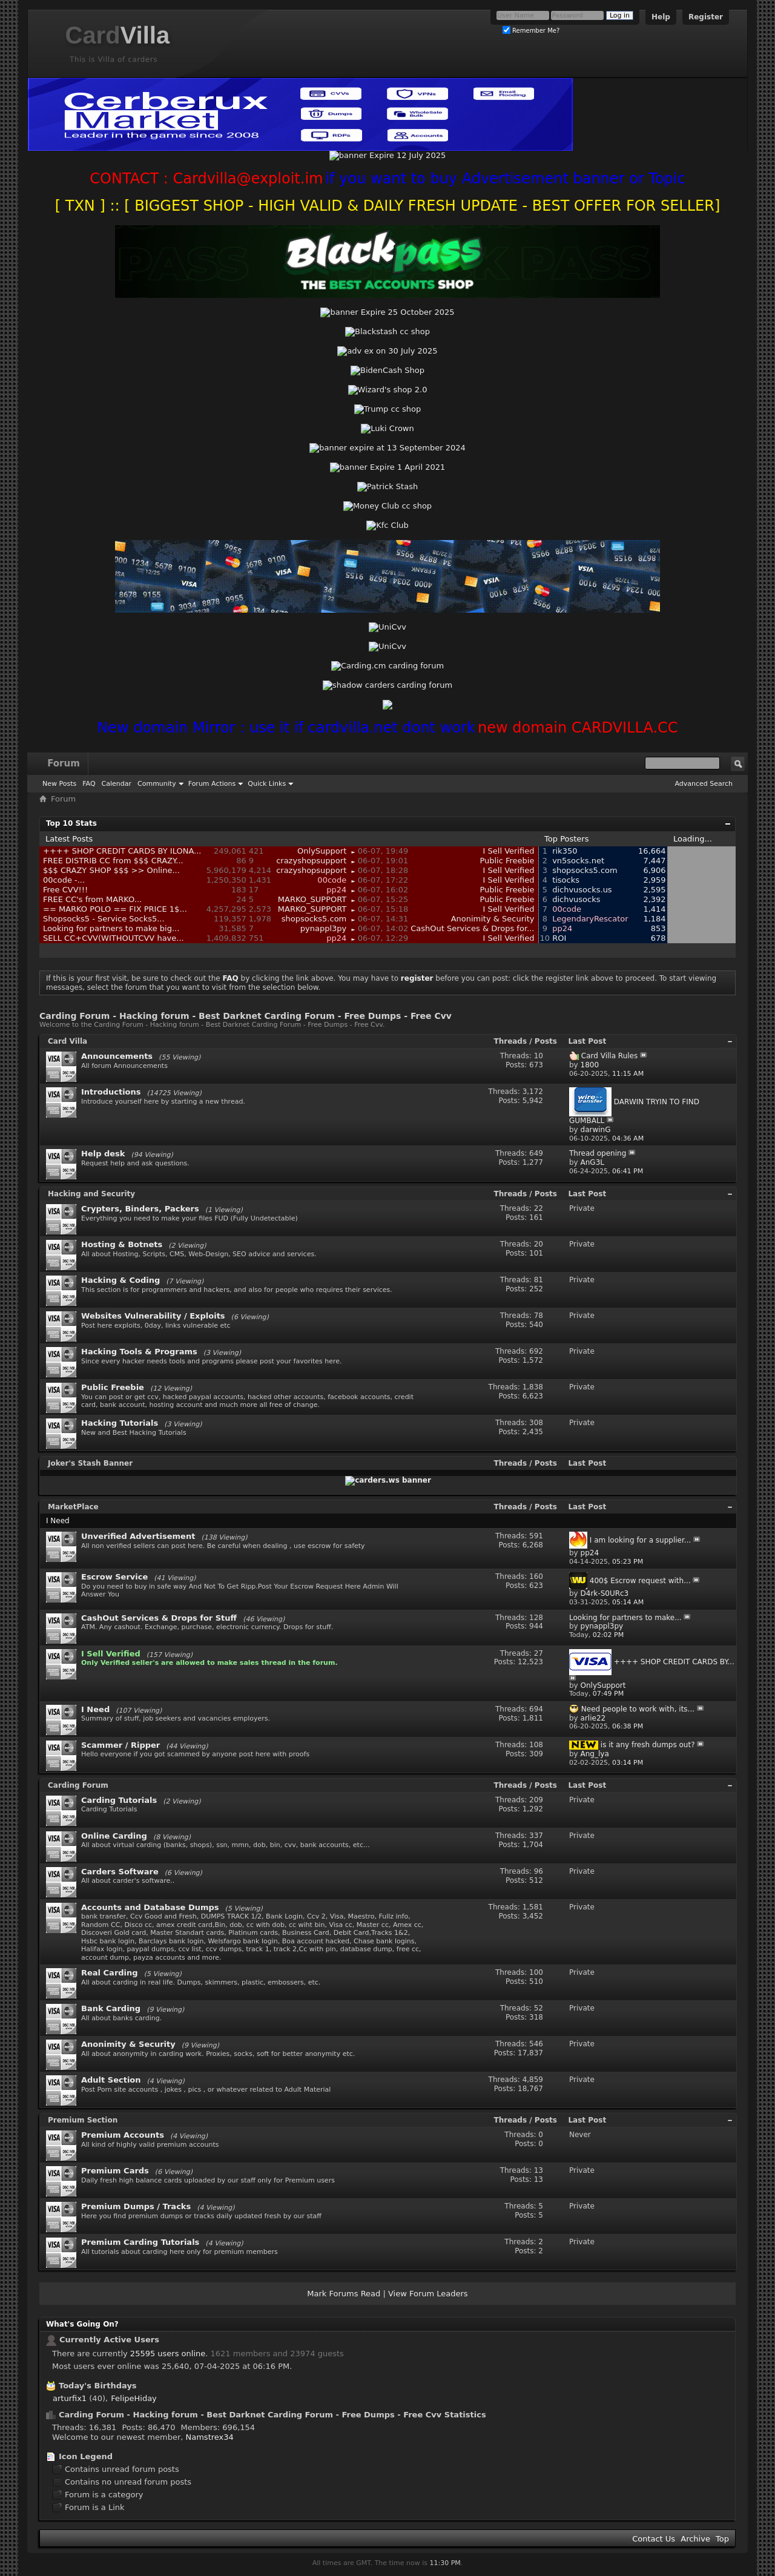
Task: Collapse the Top 10 Stats panel
Action: 728,824
